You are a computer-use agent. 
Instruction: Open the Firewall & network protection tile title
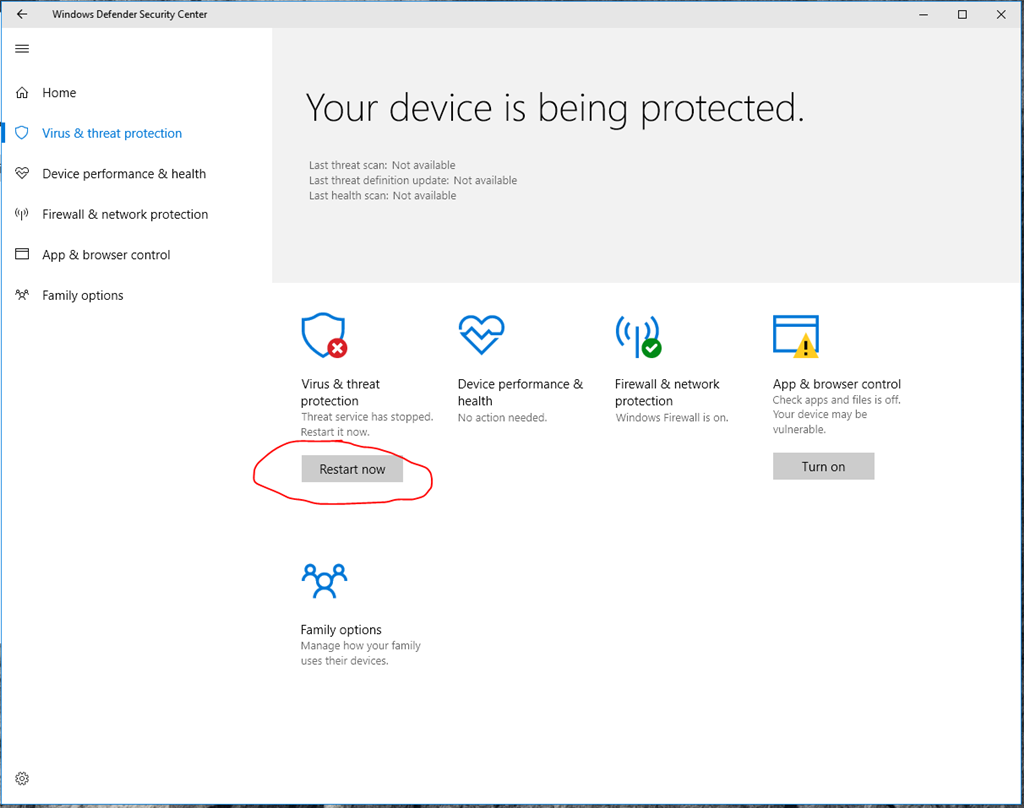pyautogui.click(x=667, y=392)
